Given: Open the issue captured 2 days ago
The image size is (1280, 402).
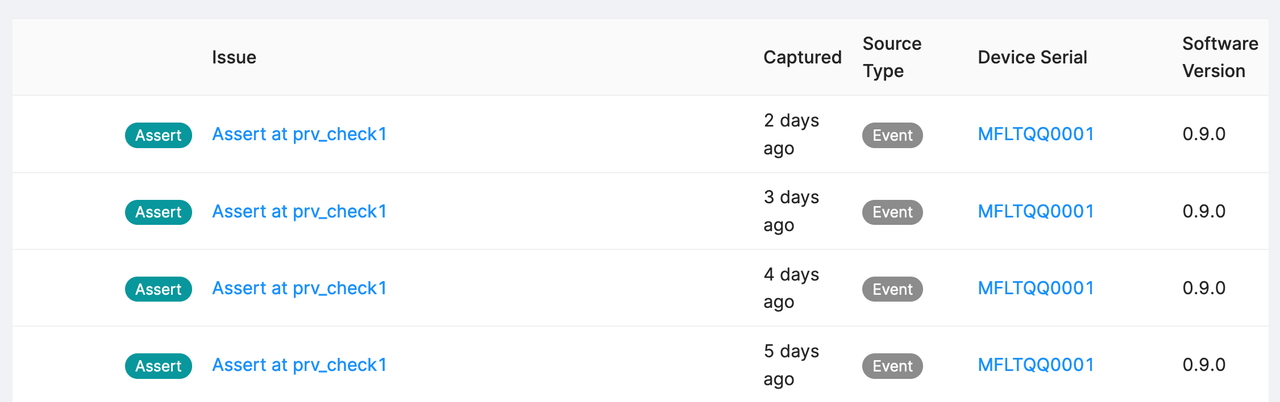Looking at the screenshot, I should (x=299, y=134).
